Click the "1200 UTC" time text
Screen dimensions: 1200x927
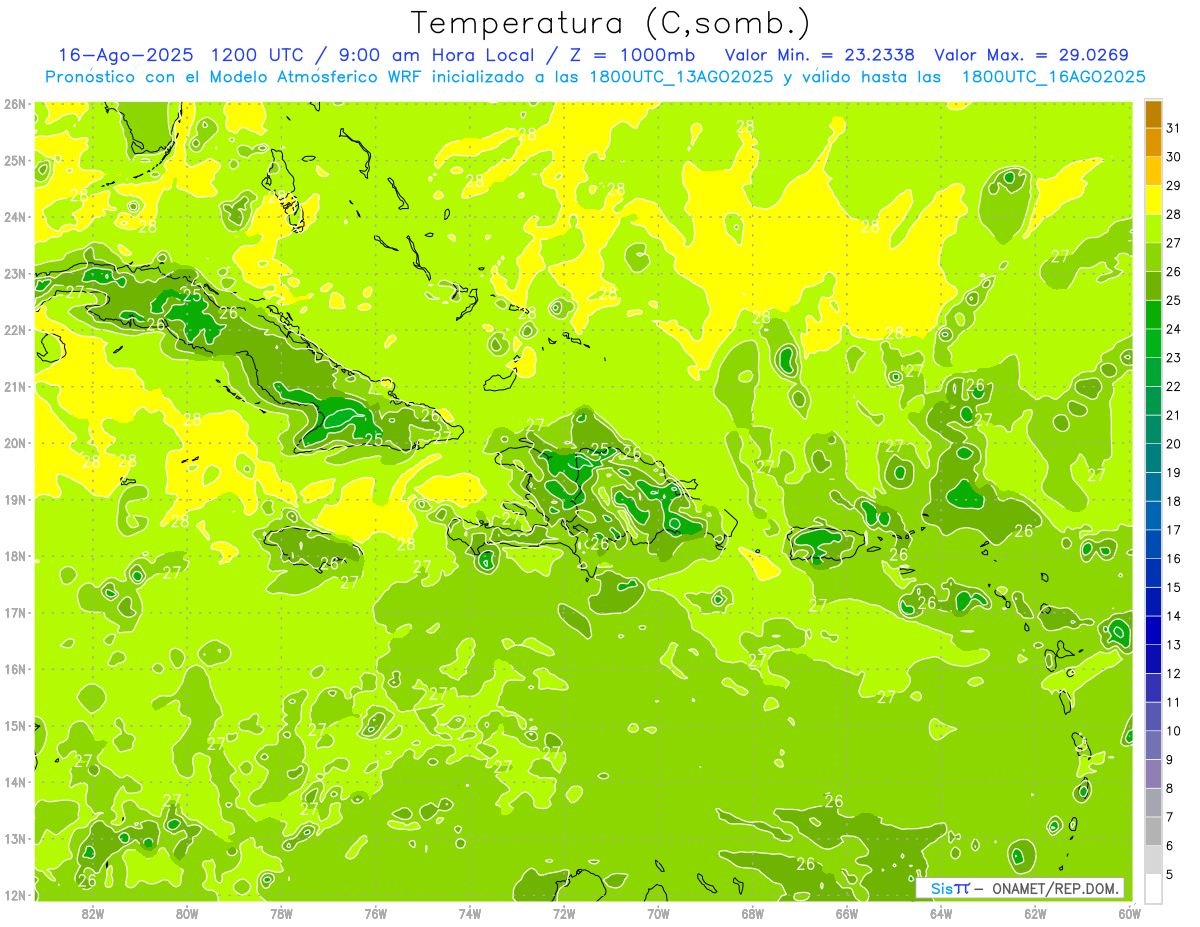click(255, 55)
